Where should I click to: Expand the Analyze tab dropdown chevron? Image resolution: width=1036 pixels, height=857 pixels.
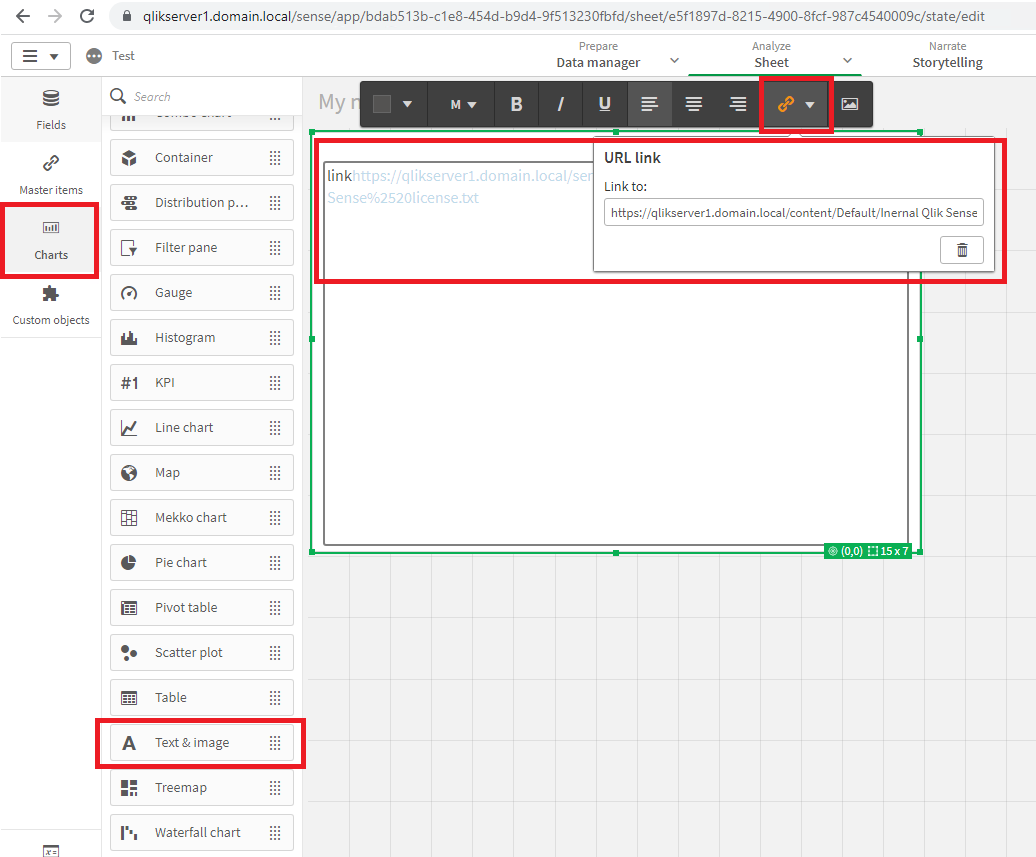pyautogui.click(x=847, y=60)
